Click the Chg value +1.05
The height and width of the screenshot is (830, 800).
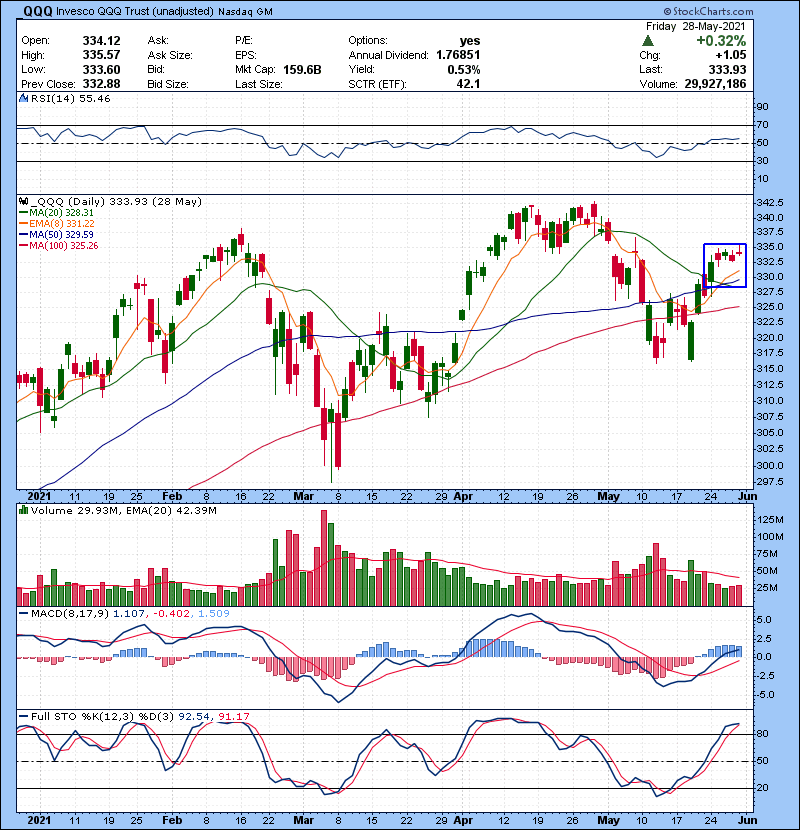point(731,55)
